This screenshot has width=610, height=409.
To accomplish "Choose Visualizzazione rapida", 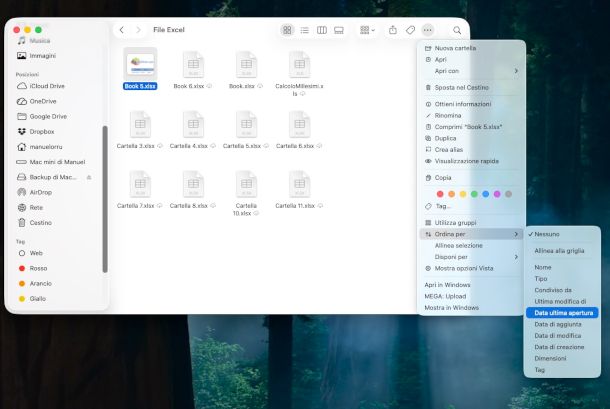I will click(x=471, y=161).
